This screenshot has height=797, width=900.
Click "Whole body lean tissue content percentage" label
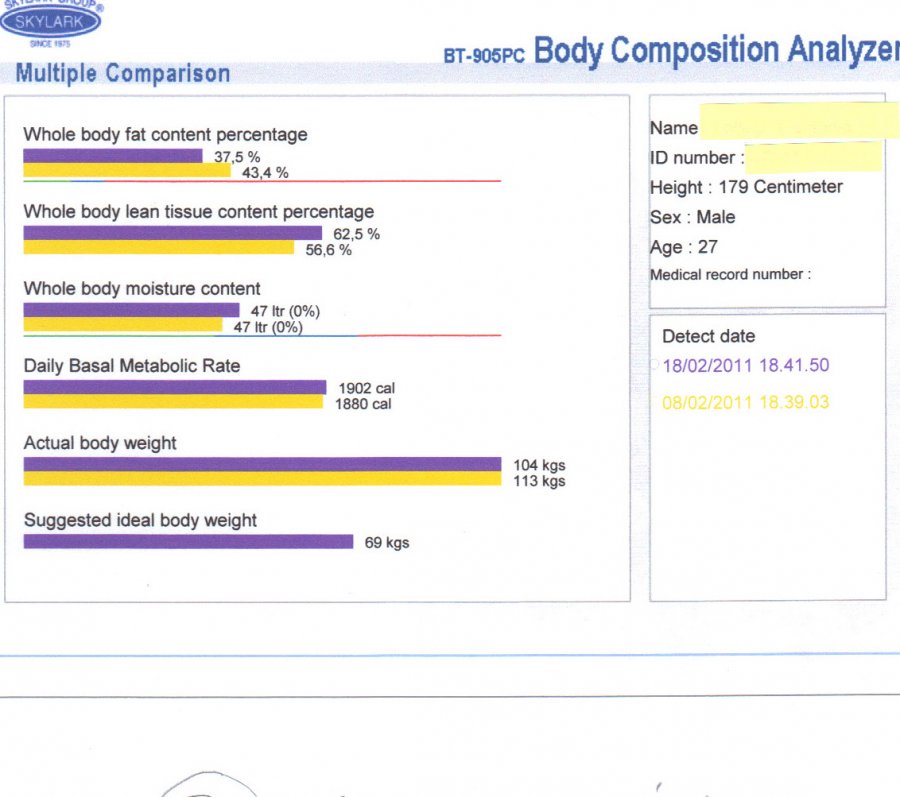point(199,212)
